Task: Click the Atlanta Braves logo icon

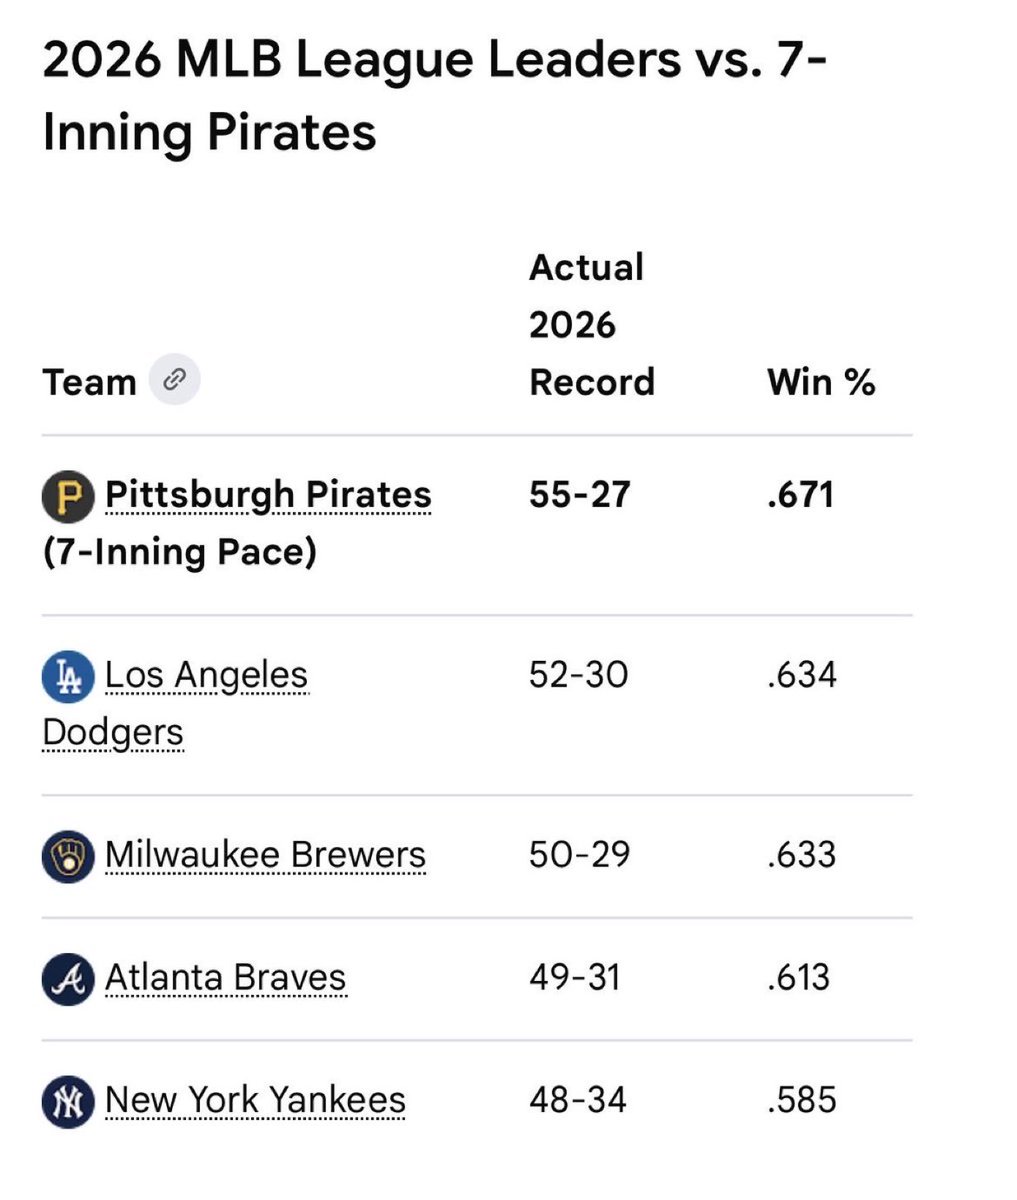Action: [68, 979]
